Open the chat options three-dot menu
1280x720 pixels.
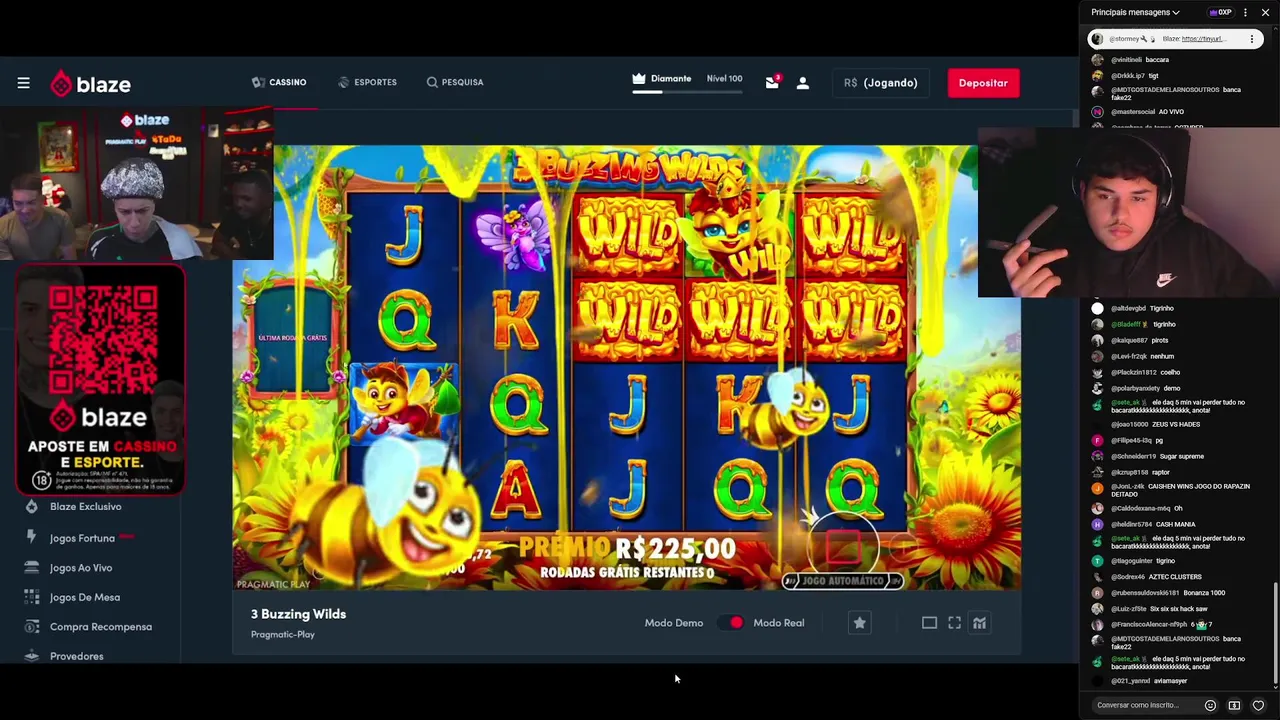1245,12
